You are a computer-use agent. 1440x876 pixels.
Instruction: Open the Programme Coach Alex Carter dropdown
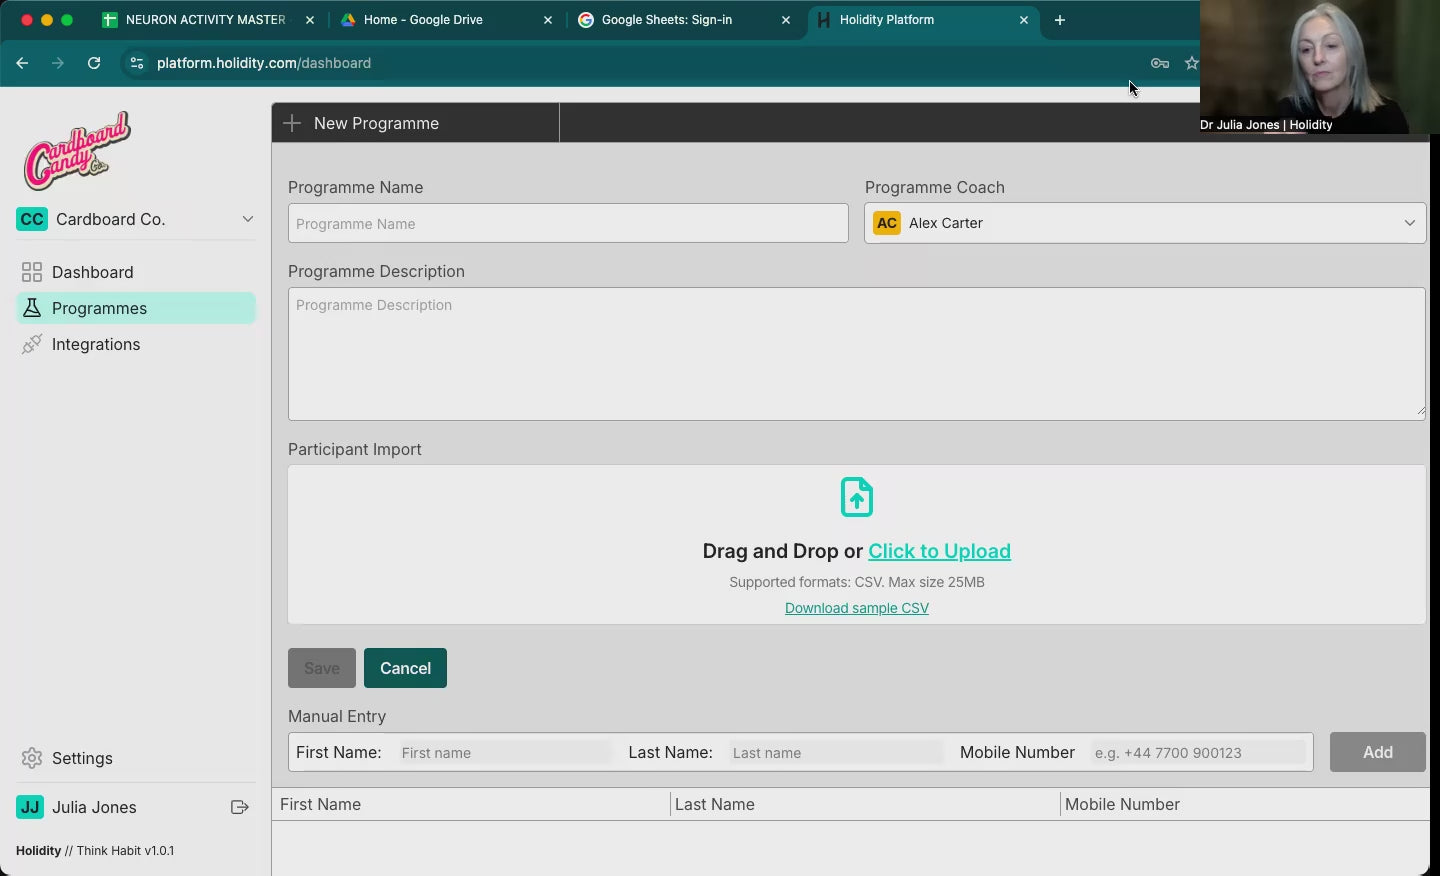(1145, 223)
